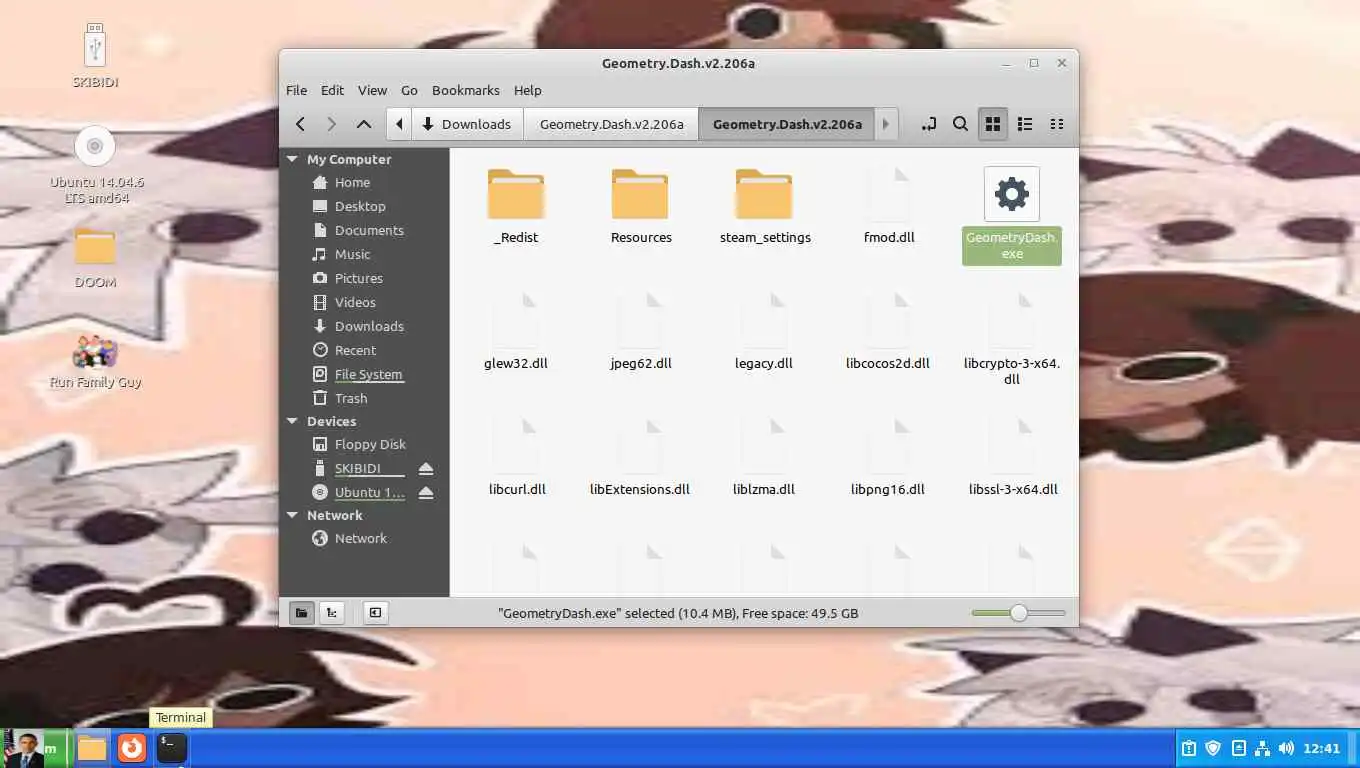The height and width of the screenshot is (768, 1360).
Task: Open the Go menu
Action: (x=409, y=90)
